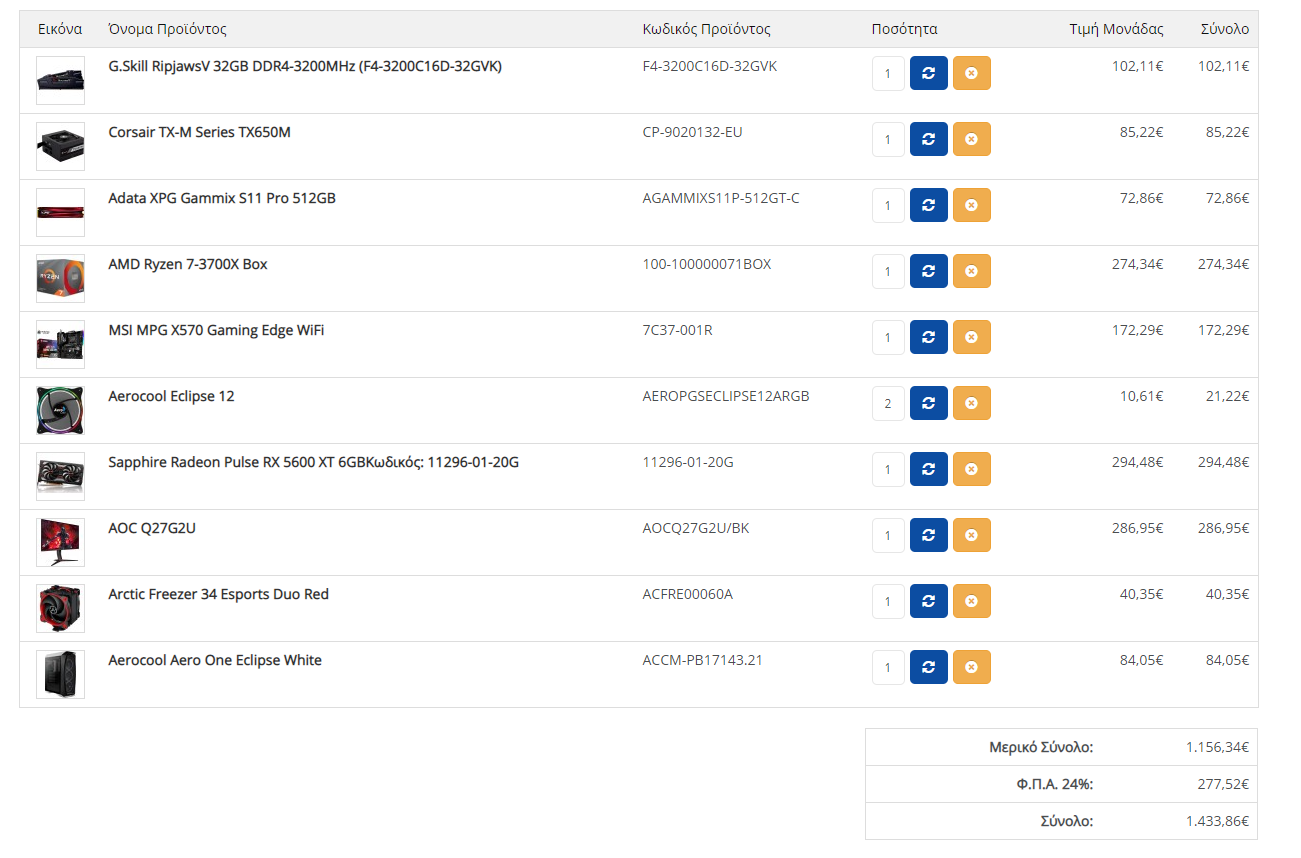
Task: Click Sapphire Radeon Pulse graphics card thumbnail
Action: pos(60,476)
